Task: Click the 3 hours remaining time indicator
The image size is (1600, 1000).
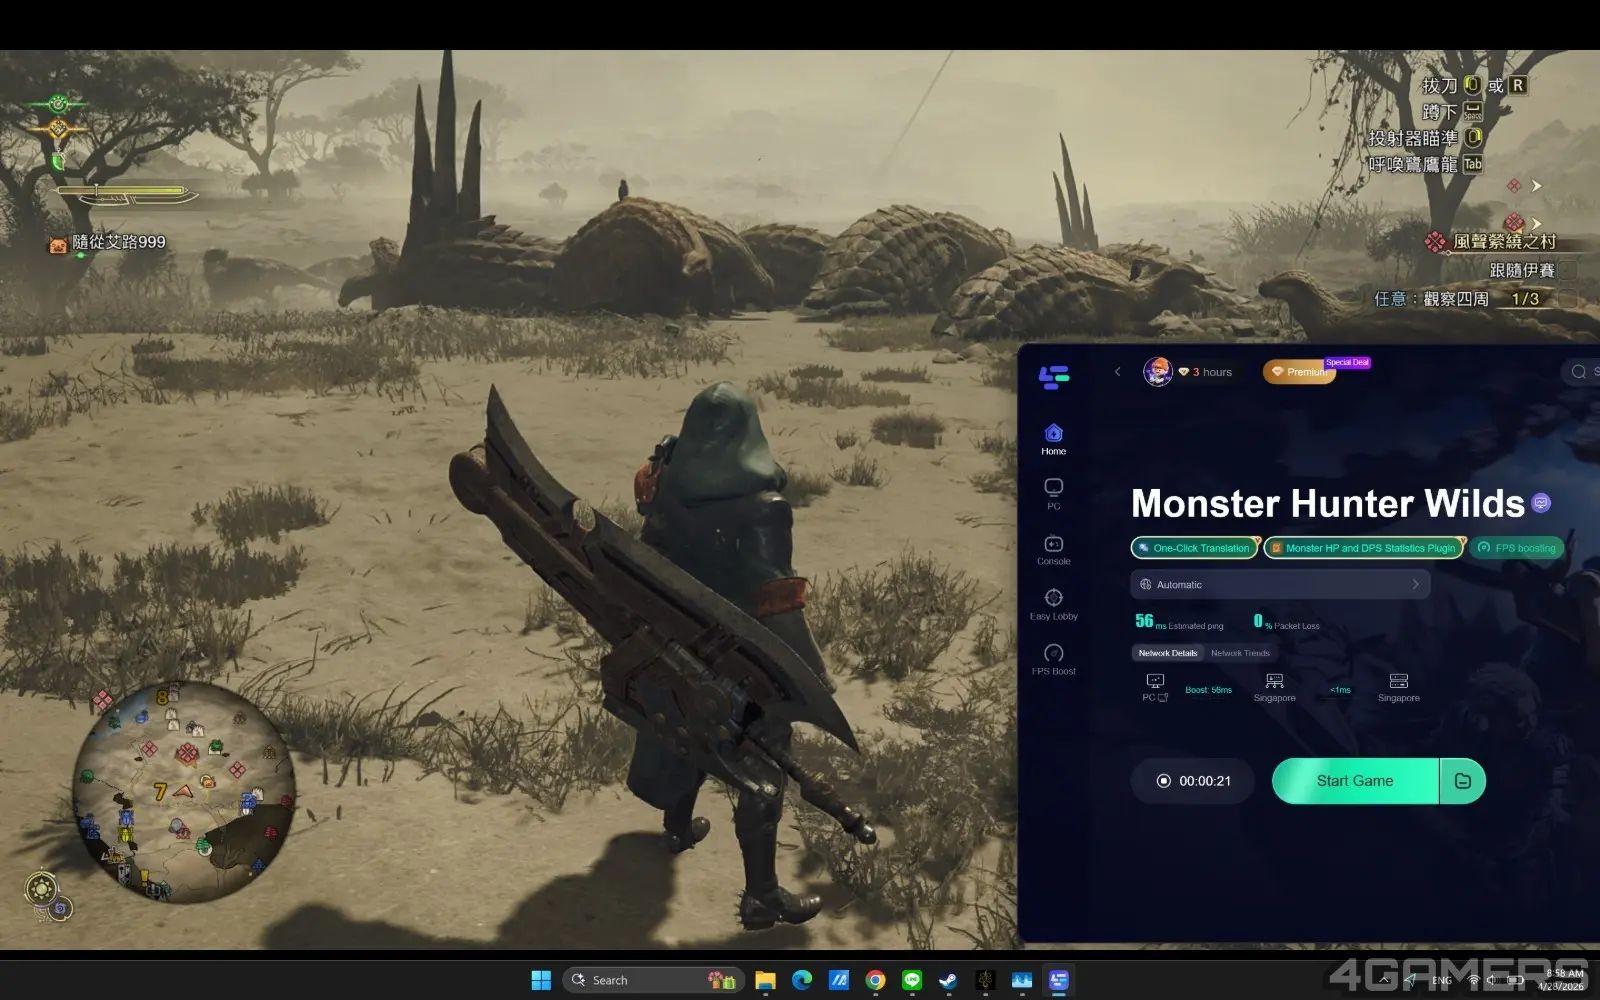Action: (x=1205, y=372)
